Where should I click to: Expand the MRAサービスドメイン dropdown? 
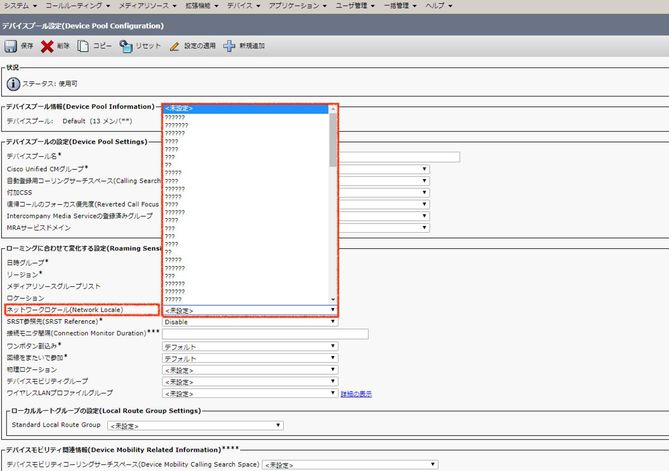pos(424,228)
